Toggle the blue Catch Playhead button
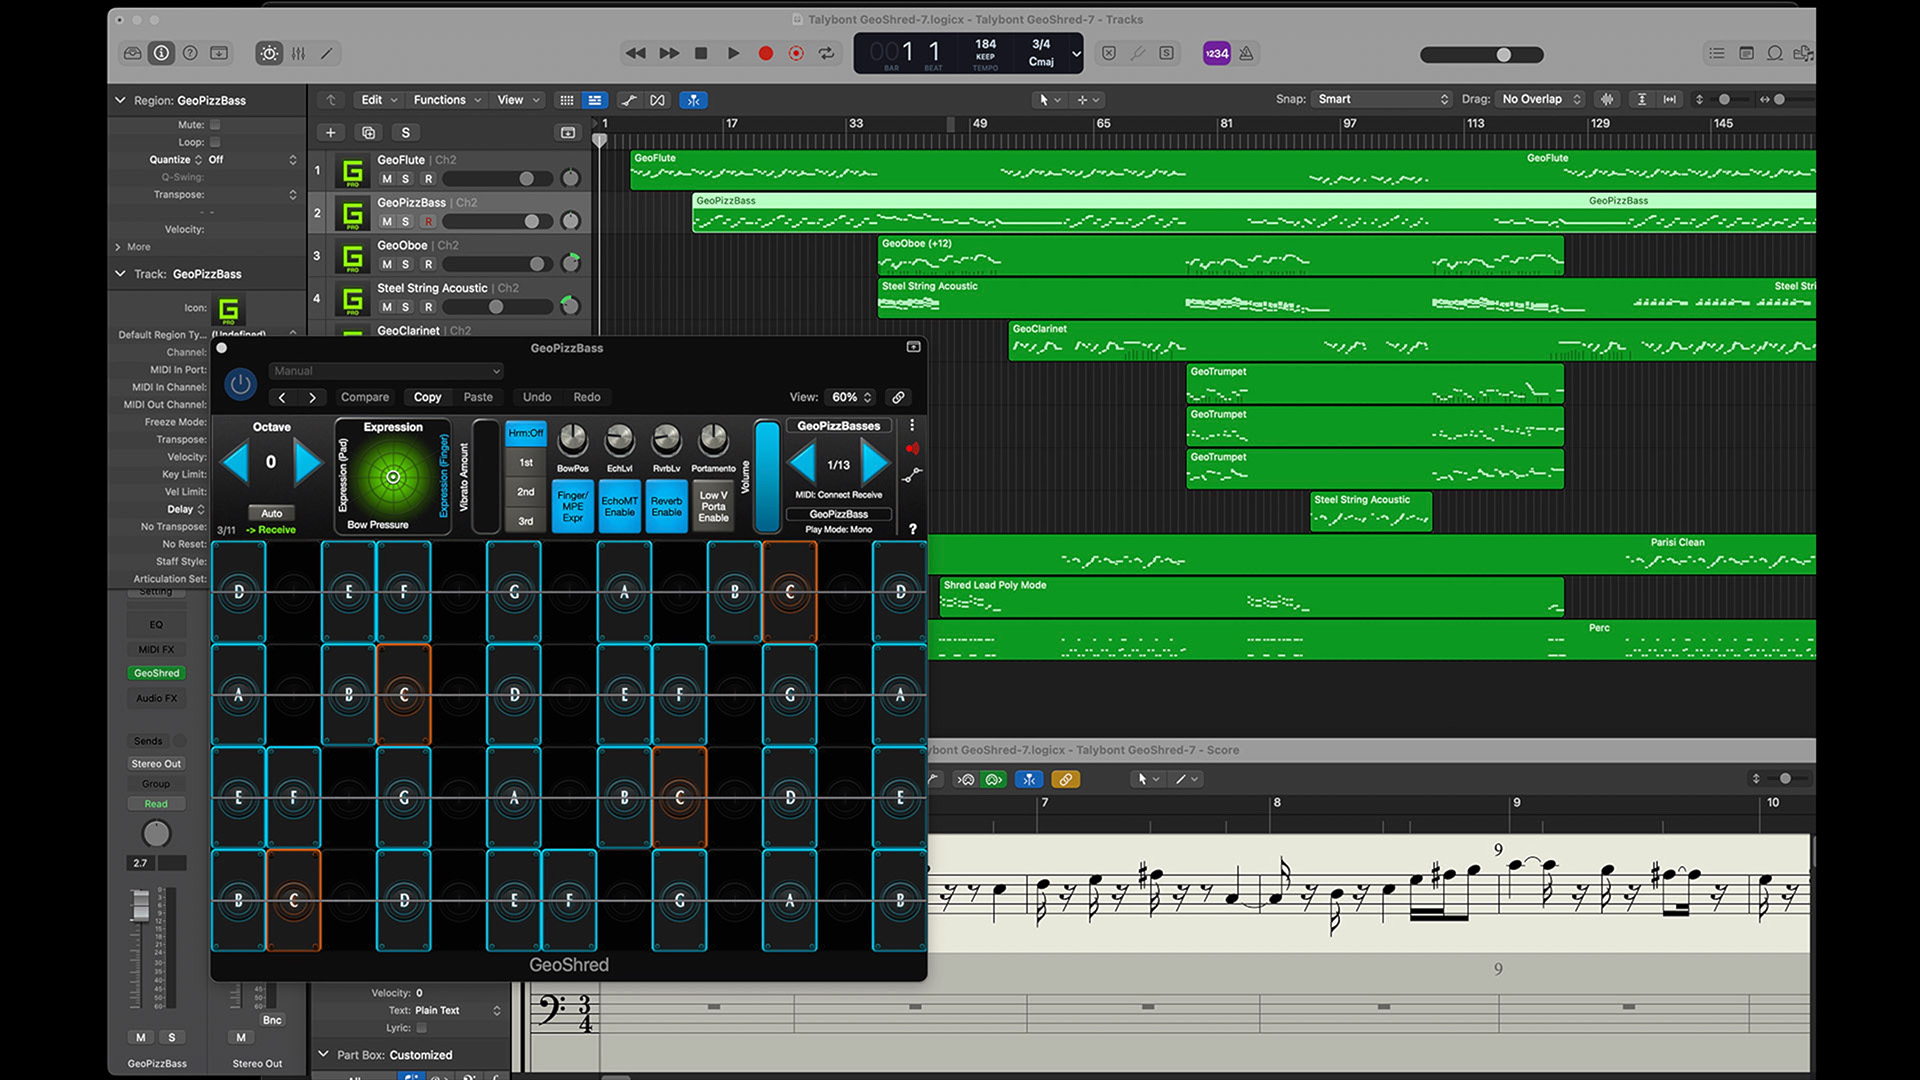The height and width of the screenshot is (1080, 1920). click(693, 100)
